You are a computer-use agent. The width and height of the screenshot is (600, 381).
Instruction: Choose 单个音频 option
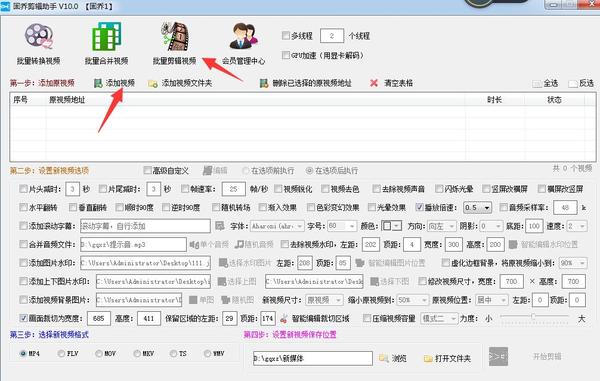tap(209, 244)
